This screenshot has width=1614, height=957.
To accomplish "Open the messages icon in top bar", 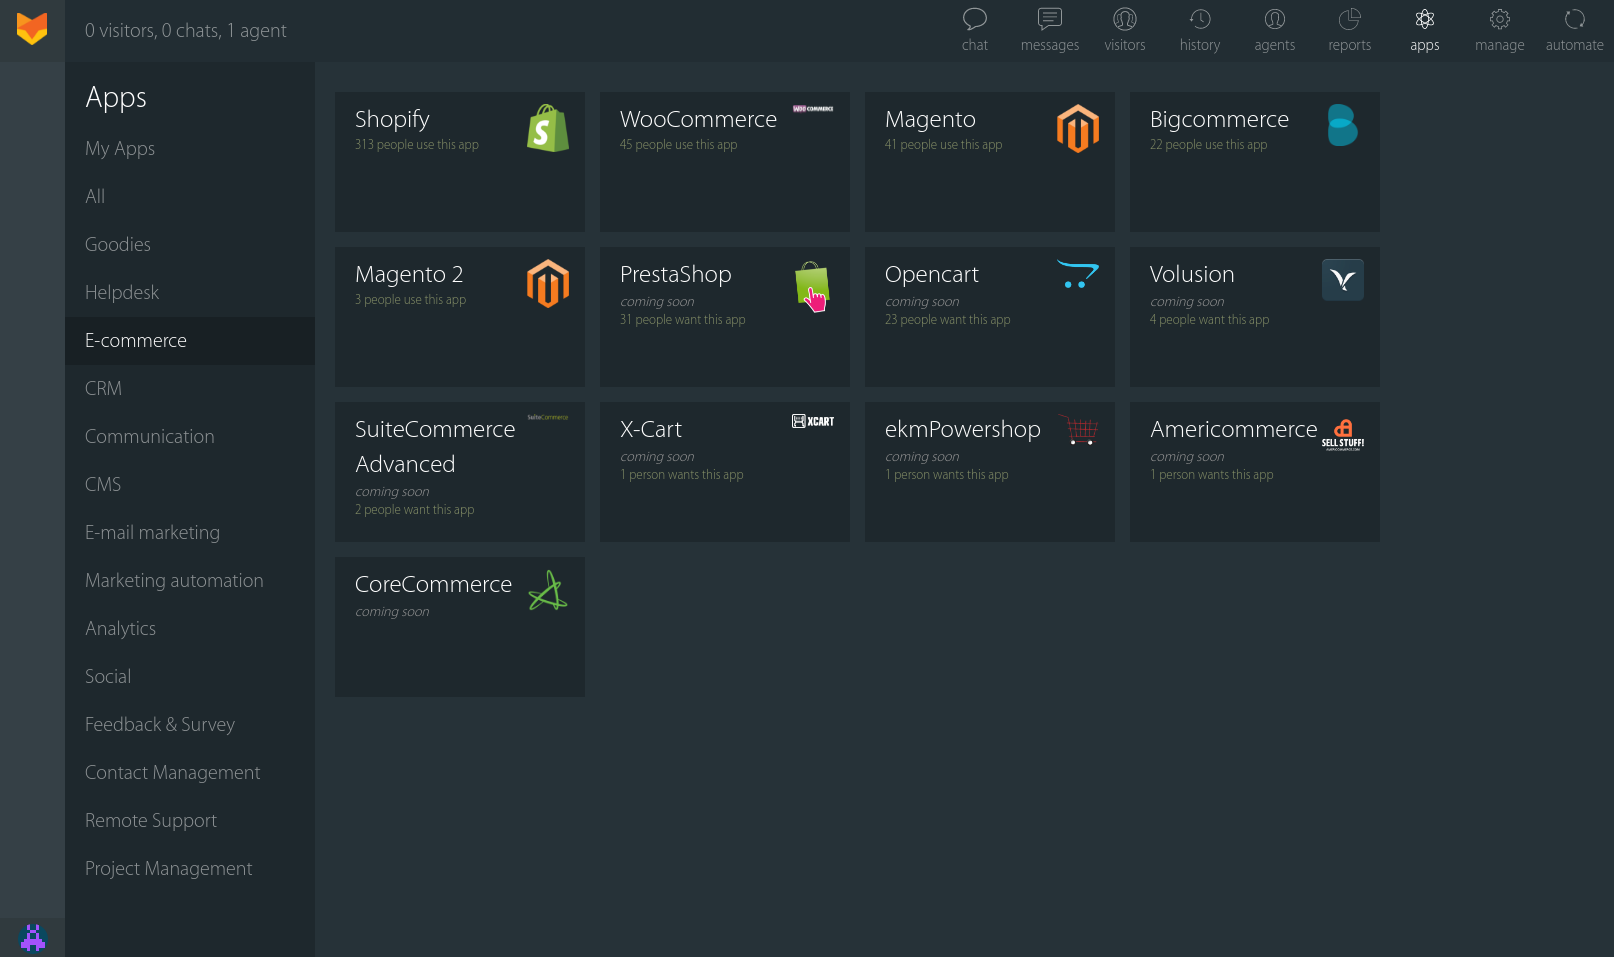I will click(1049, 20).
